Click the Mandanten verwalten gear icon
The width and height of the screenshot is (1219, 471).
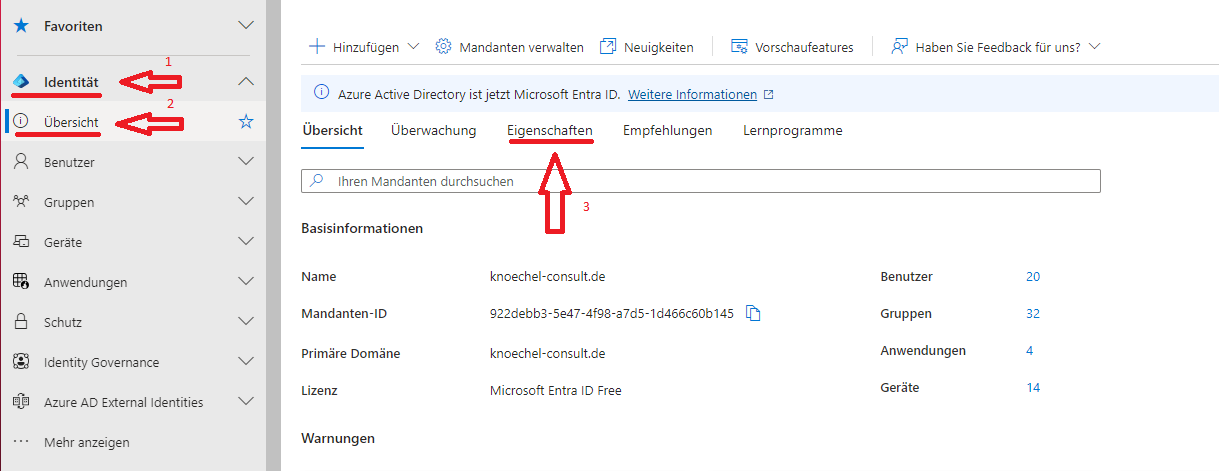tap(444, 47)
